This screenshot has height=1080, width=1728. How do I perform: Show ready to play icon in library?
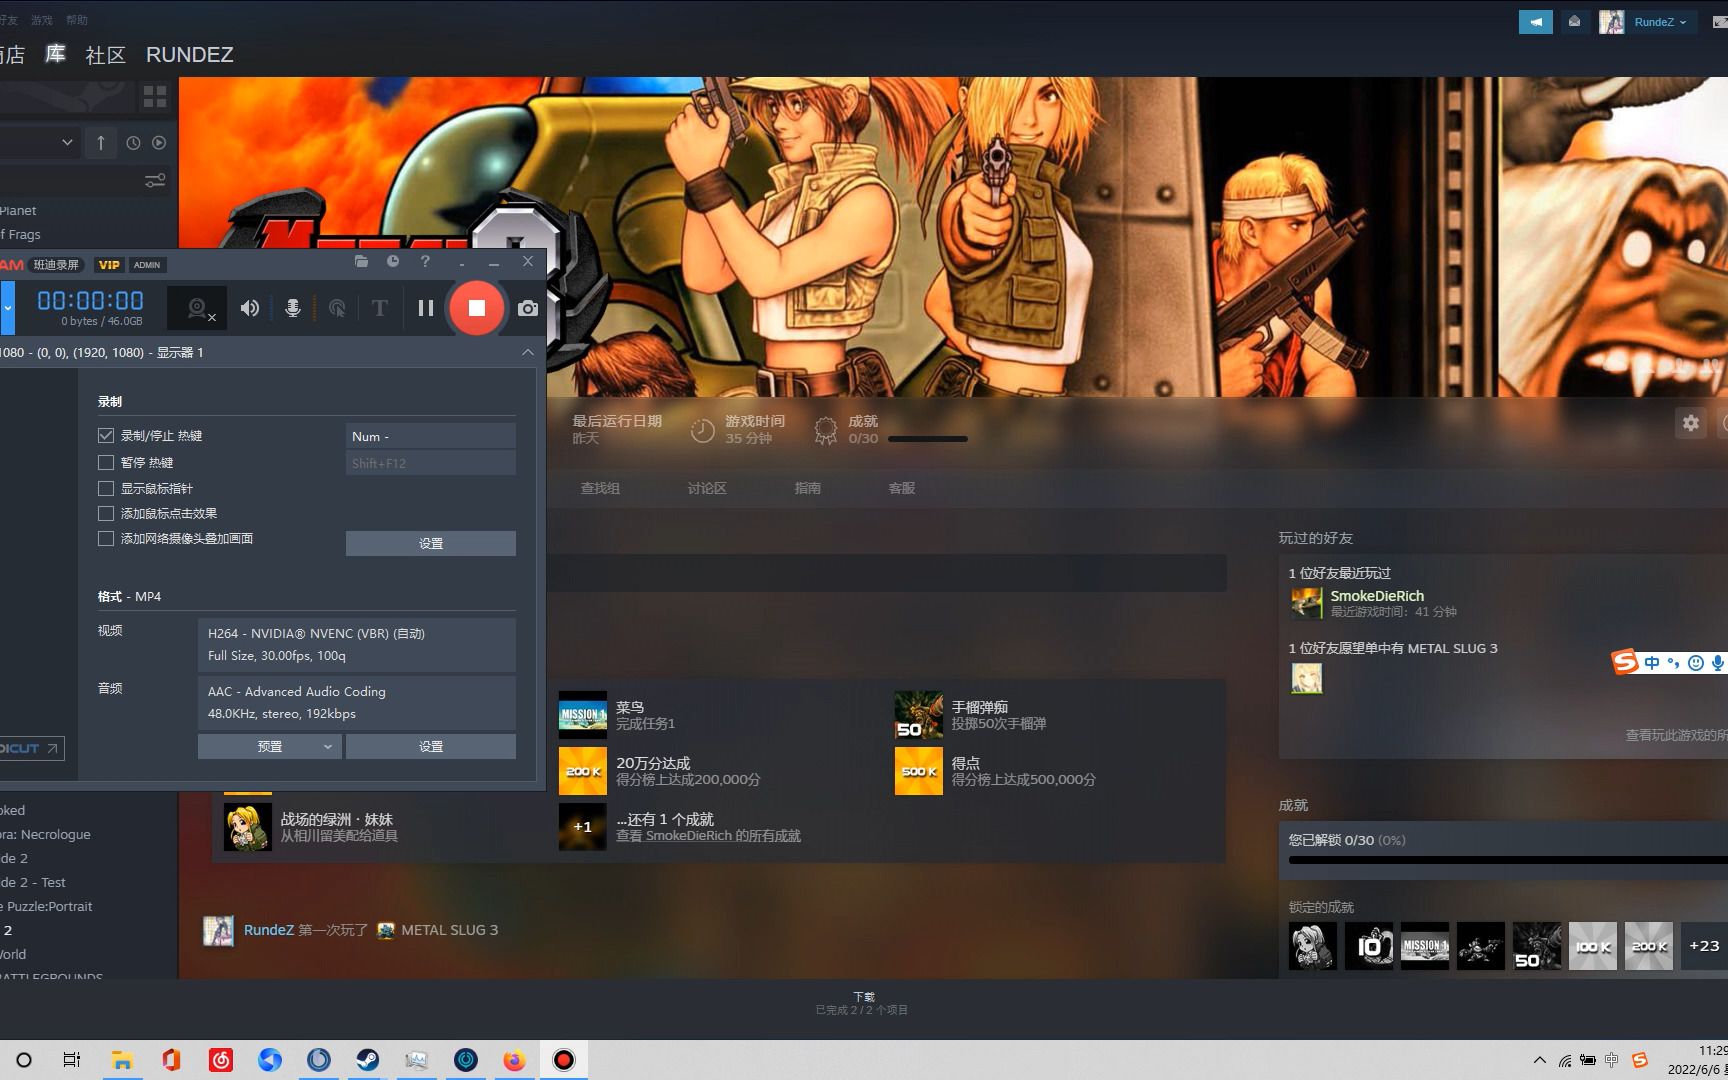pos(159,143)
